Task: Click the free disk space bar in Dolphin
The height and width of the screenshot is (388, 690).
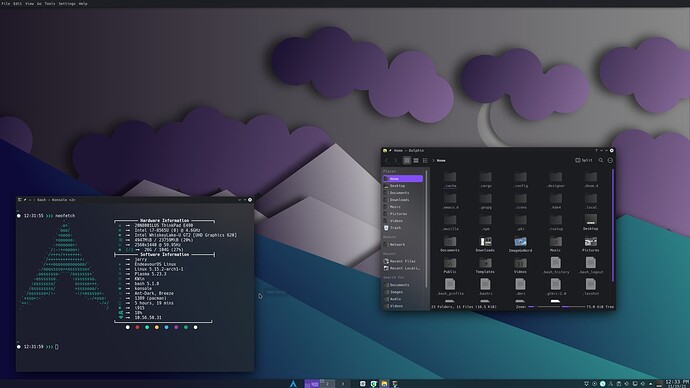Action: 573,307
